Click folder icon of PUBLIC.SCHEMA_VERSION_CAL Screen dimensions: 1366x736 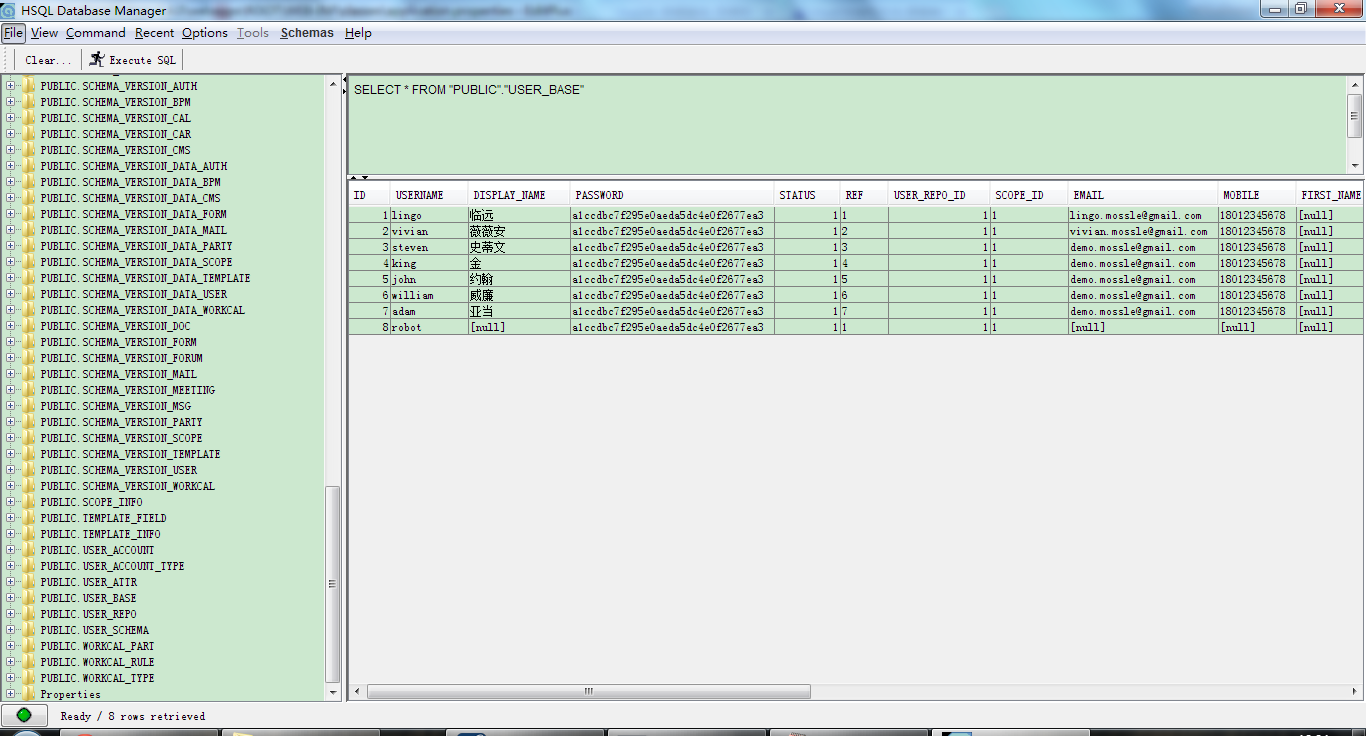tap(28, 118)
